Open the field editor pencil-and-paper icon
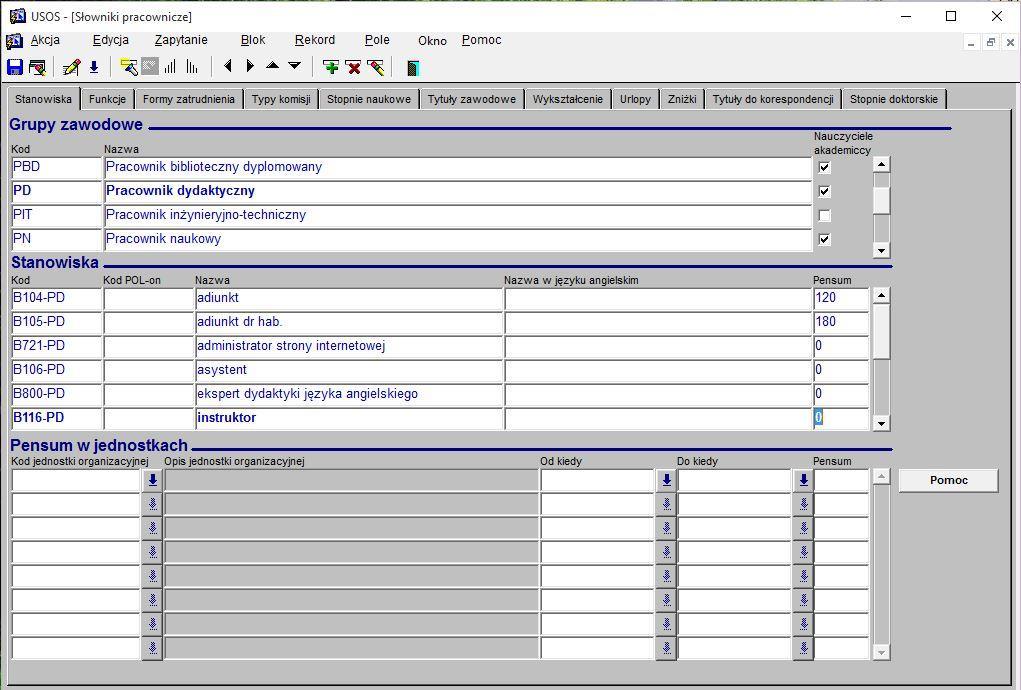The image size is (1021, 690). coord(71,67)
